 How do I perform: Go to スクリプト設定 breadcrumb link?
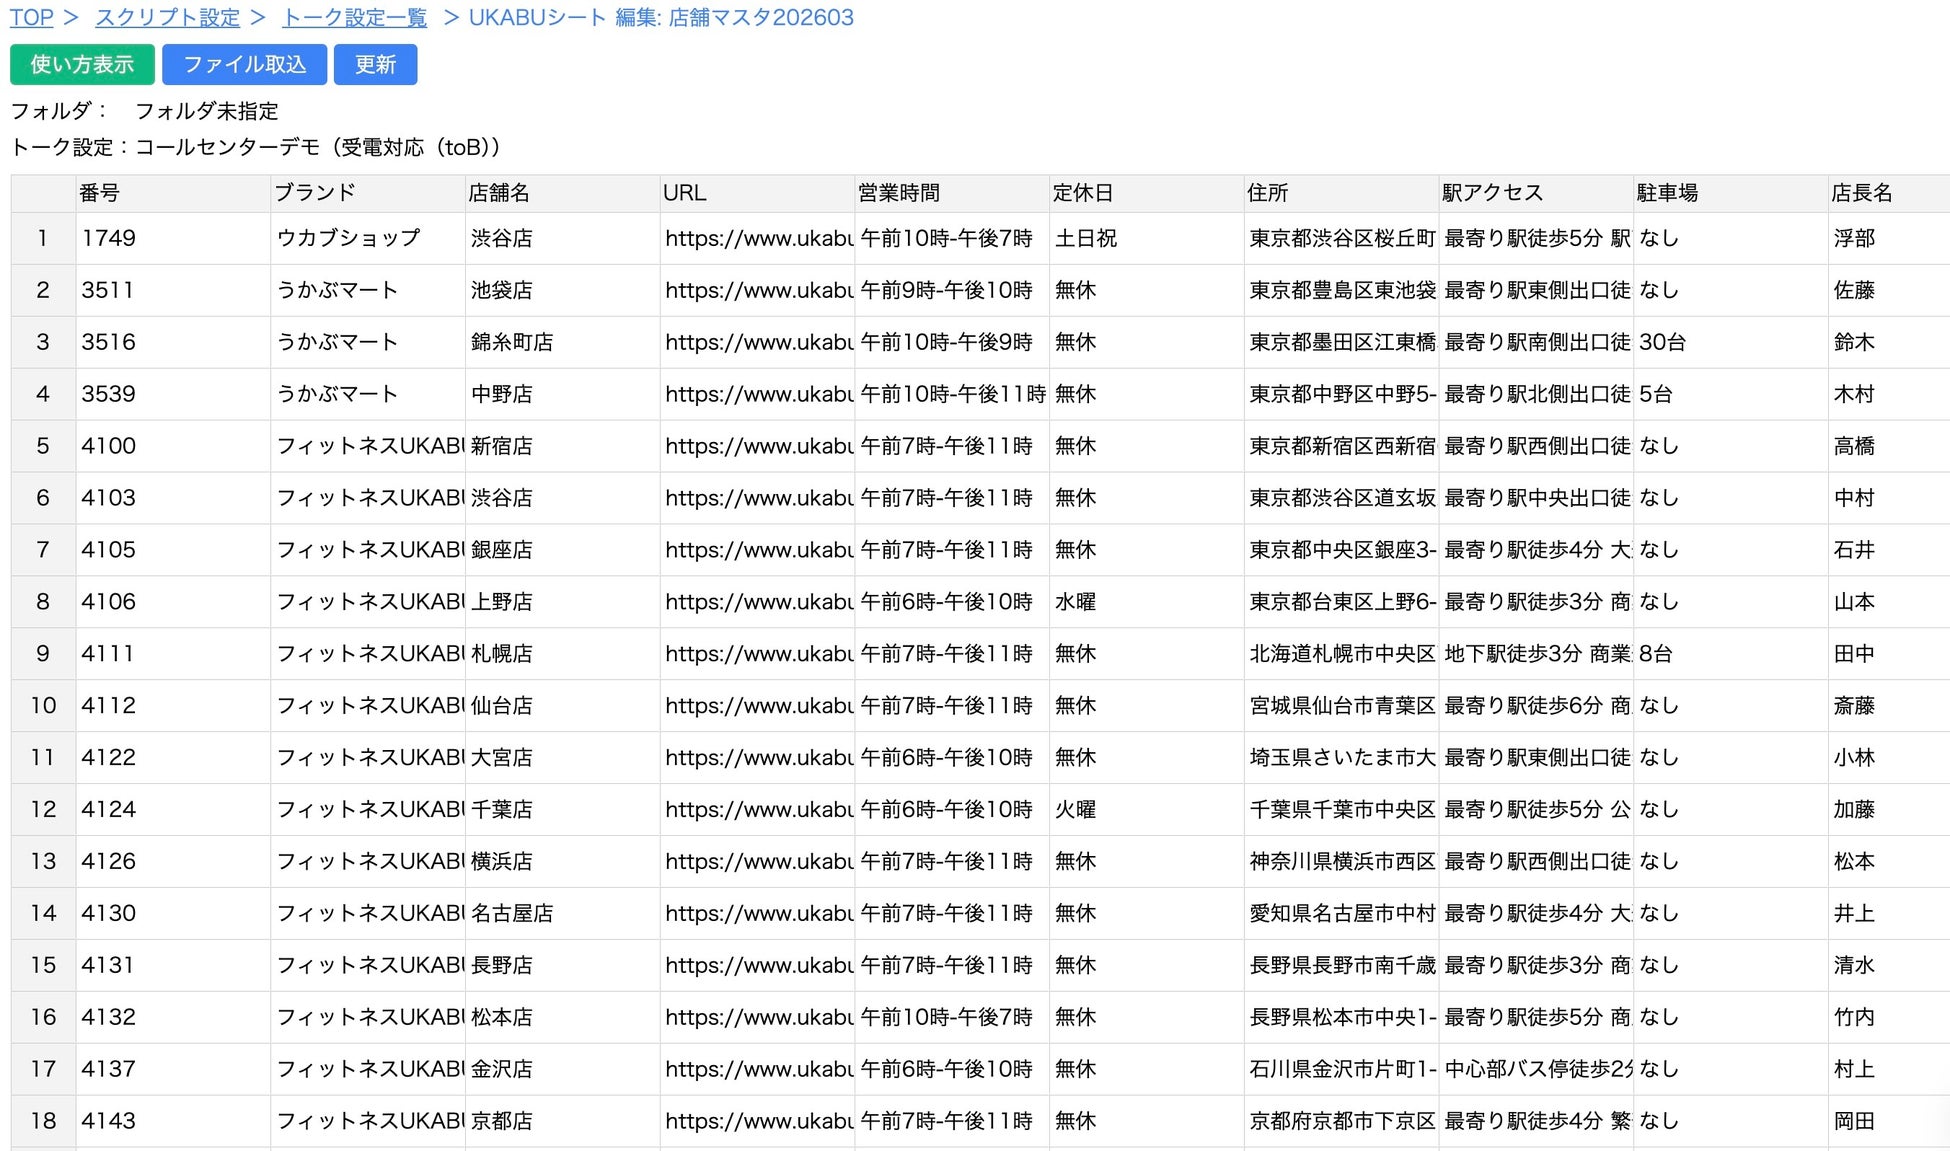[x=167, y=18]
